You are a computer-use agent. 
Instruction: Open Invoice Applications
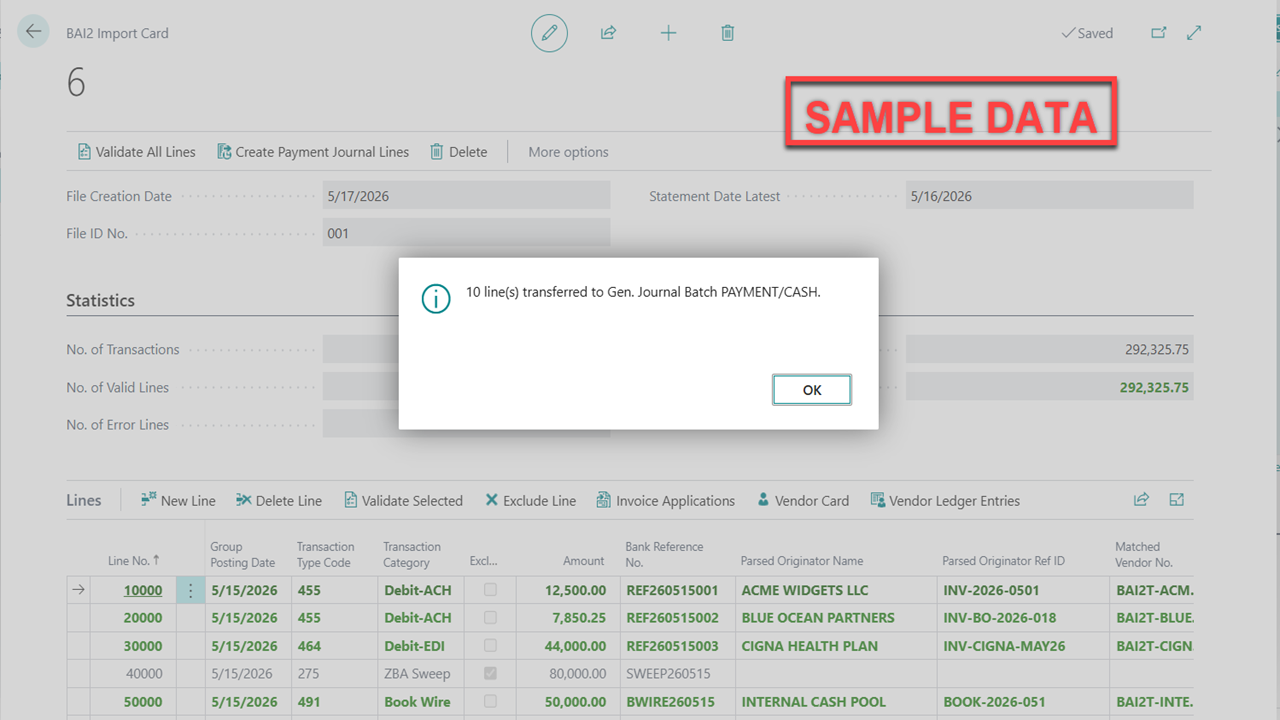[665, 500]
